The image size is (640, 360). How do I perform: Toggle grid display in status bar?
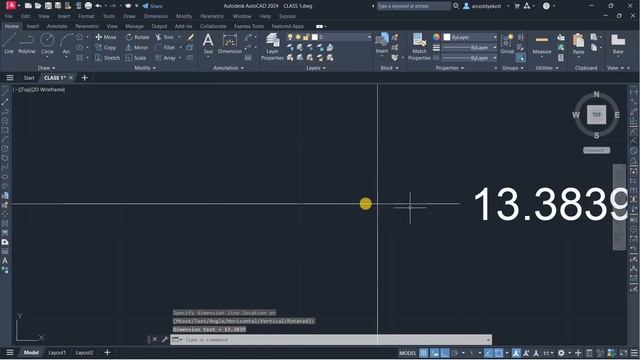tap(424, 353)
